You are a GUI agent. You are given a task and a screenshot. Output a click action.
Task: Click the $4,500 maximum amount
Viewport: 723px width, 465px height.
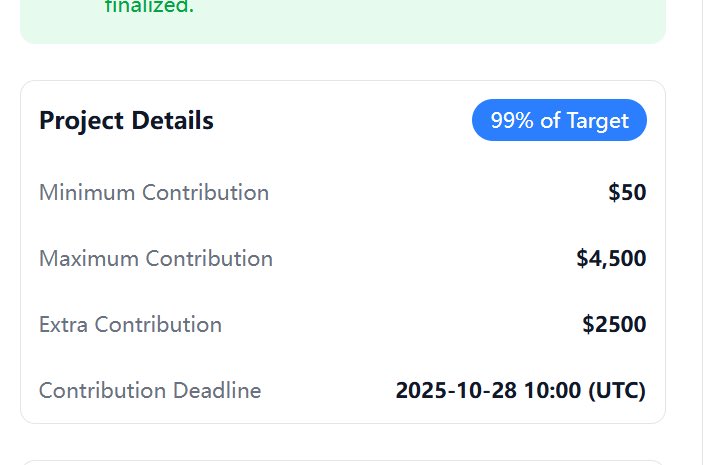click(x=611, y=258)
